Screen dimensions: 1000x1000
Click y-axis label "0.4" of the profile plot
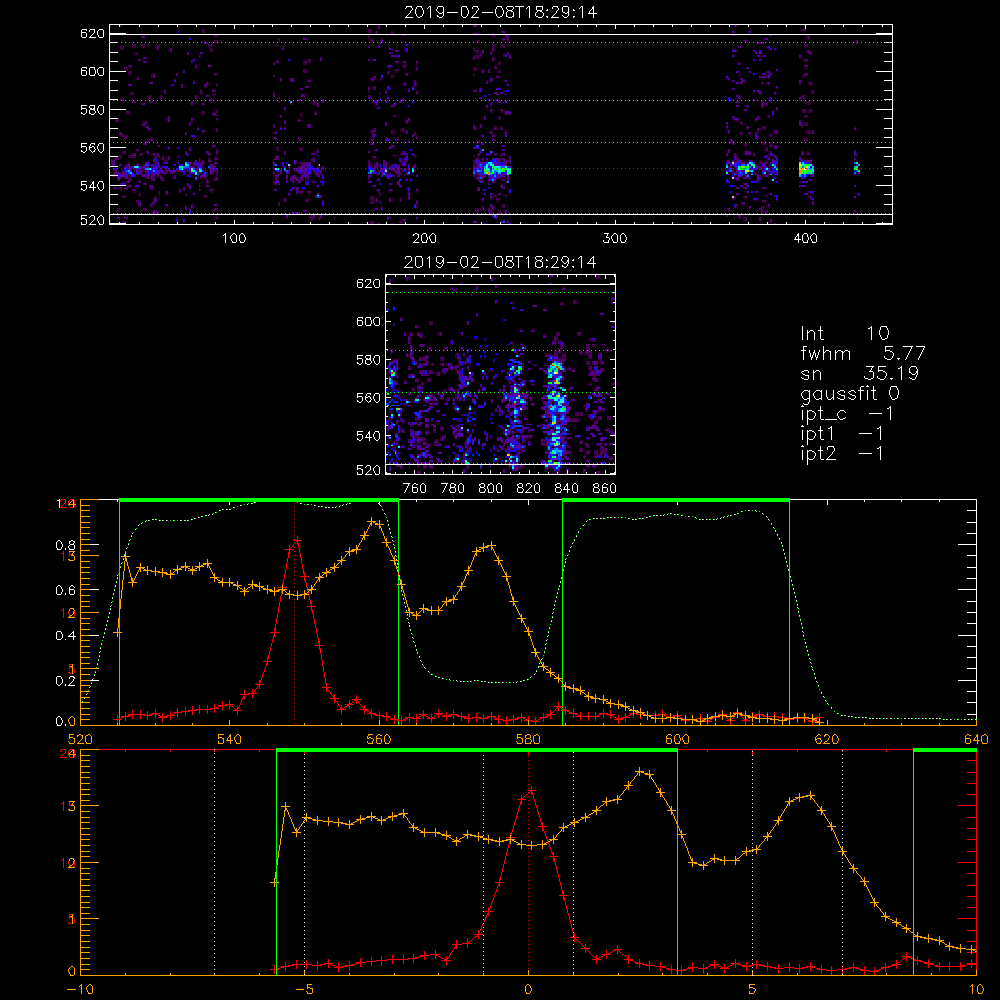pos(66,635)
